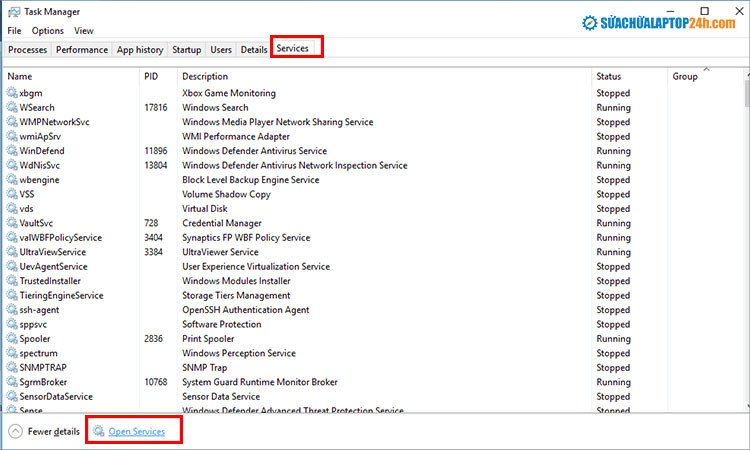Select PID 3384 cell
750x450 pixels.
153,252
